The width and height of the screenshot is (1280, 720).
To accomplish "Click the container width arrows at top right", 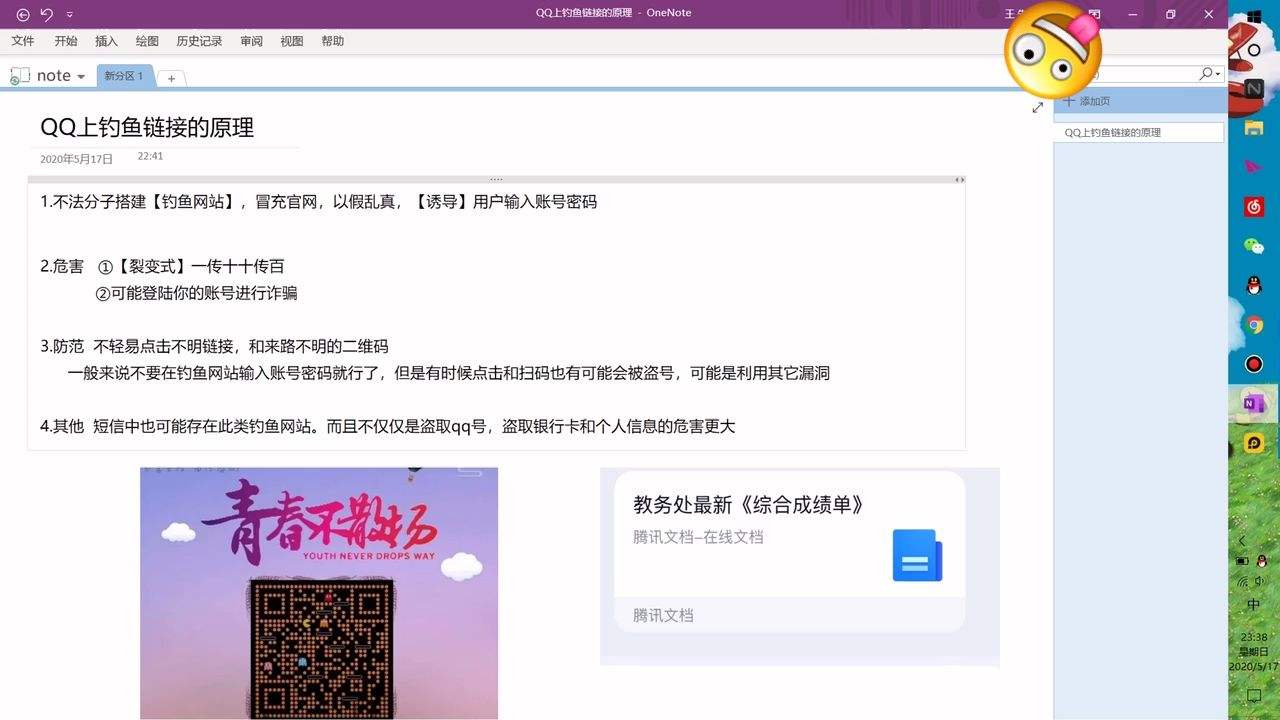I will (x=959, y=180).
